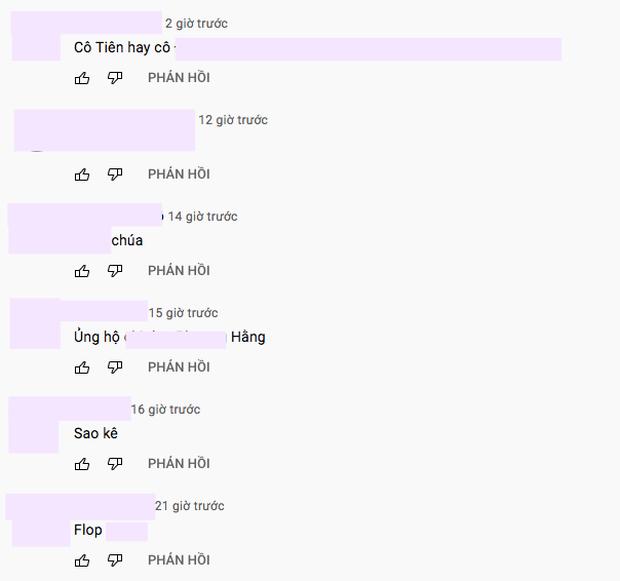Open the "16 giờ trước" timestamp link
This screenshot has width=620, height=581.
(x=166, y=410)
